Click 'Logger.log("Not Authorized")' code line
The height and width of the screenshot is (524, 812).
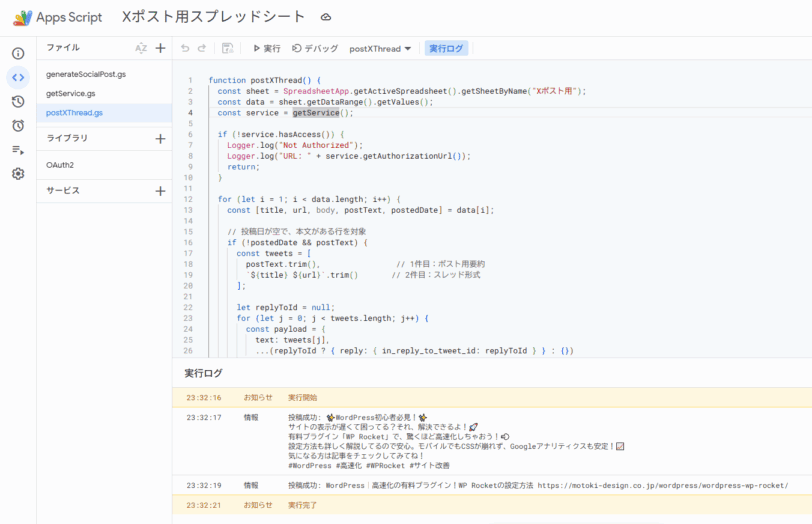[x=295, y=145]
